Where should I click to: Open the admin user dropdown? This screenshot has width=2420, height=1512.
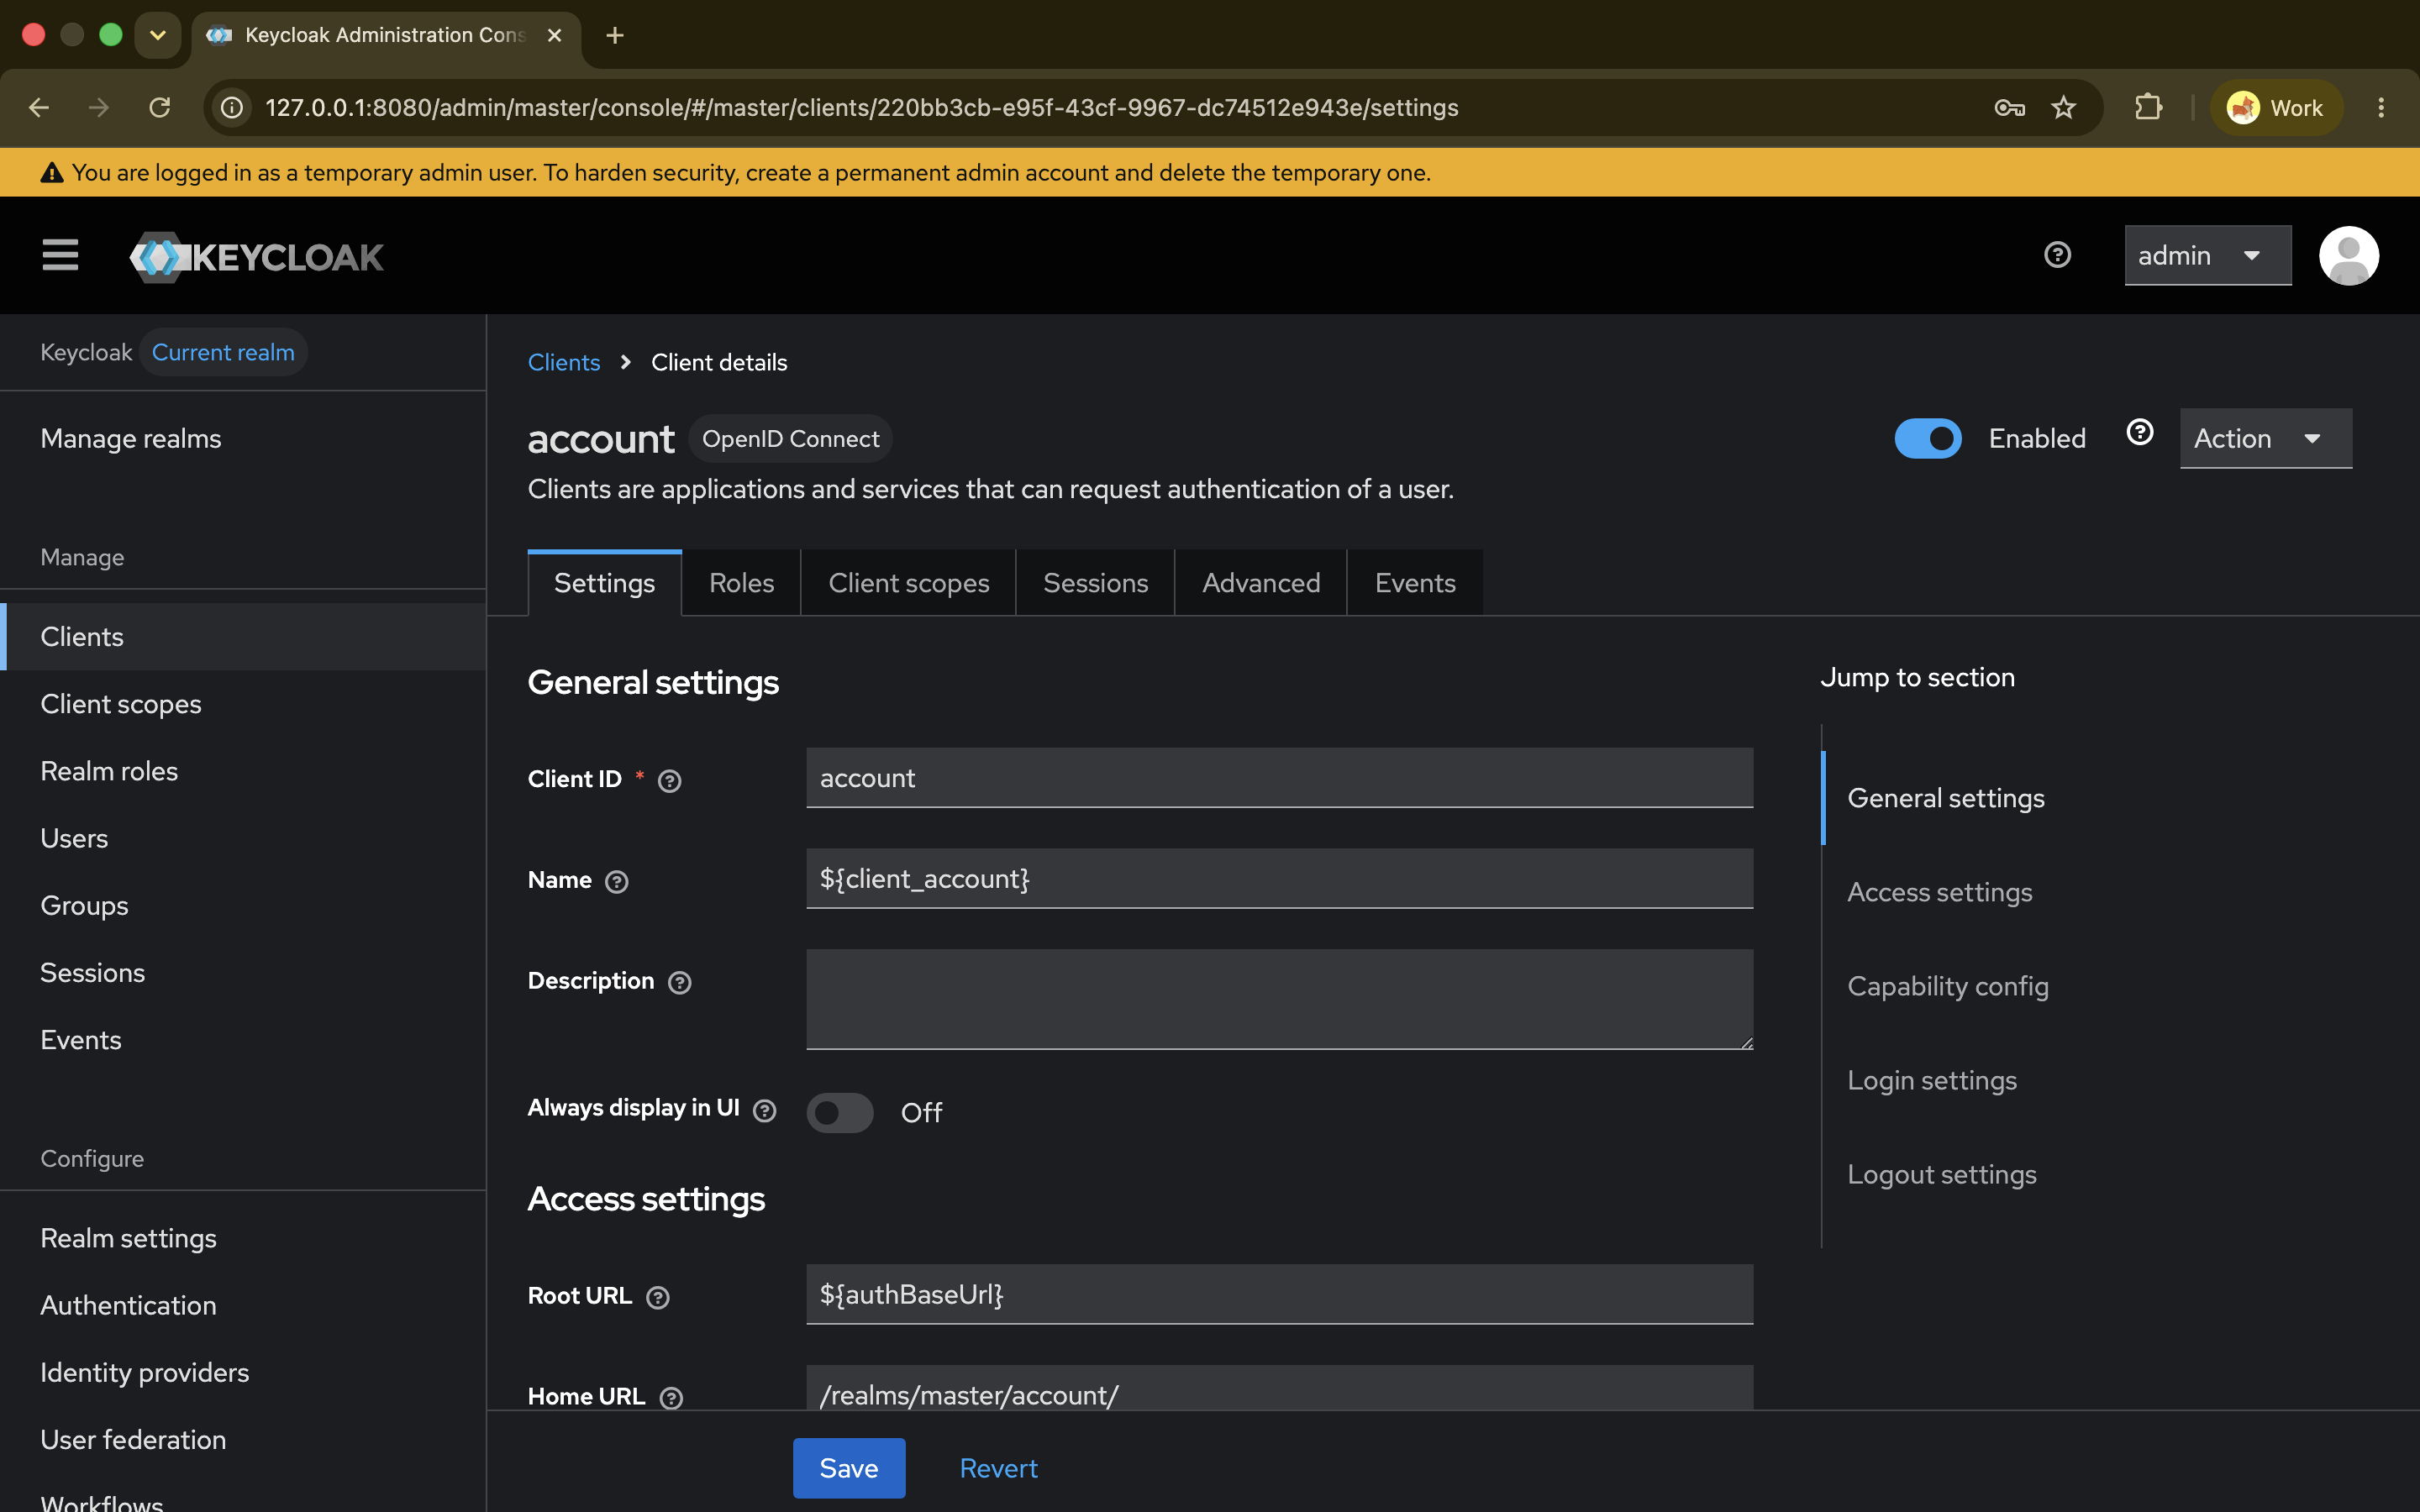pos(2207,256)
